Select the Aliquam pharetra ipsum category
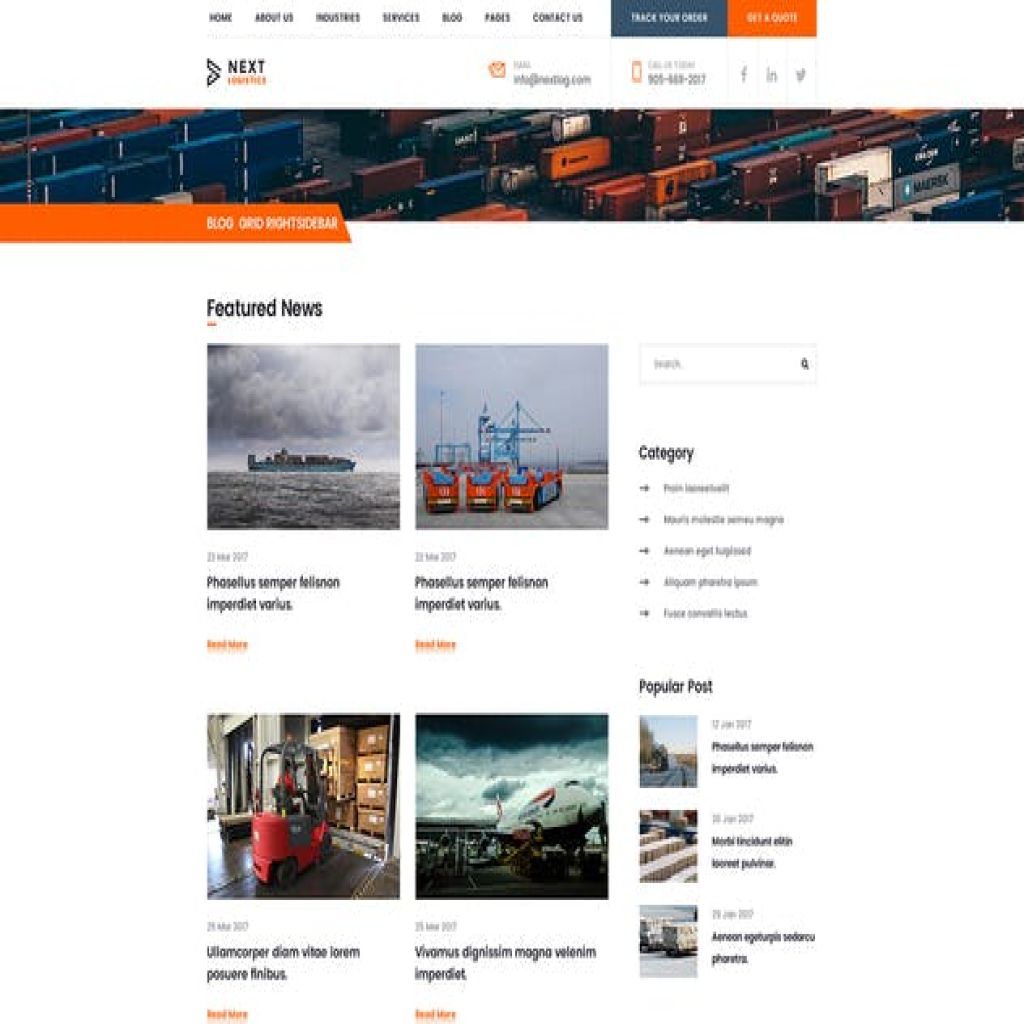1024x1024 pixels. click(x=710, y=582)
